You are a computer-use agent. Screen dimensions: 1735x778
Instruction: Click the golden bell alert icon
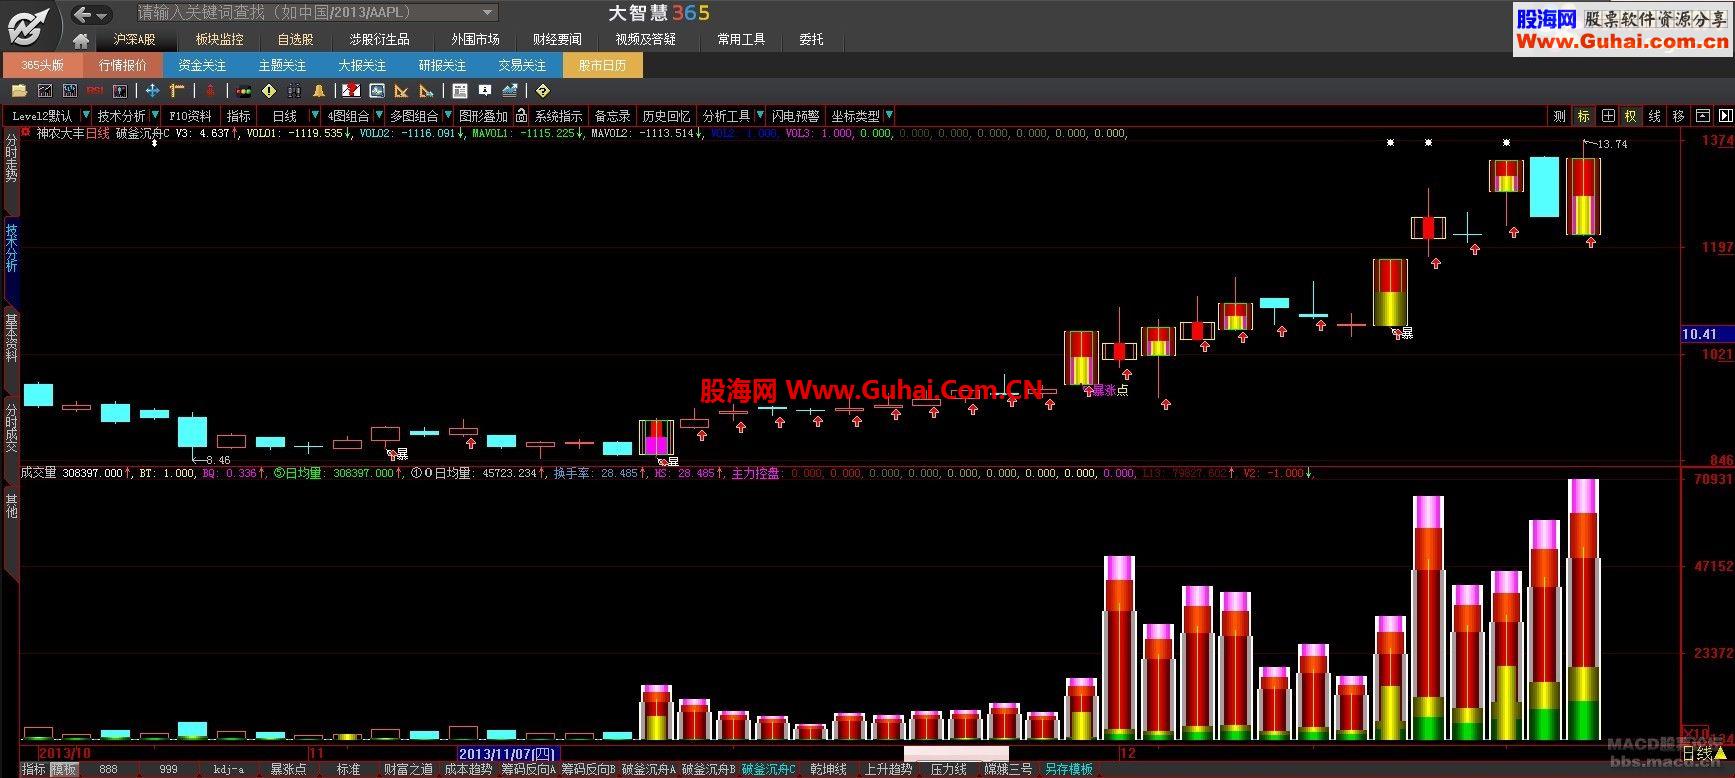pyautogui.click(x=319, y=91)
